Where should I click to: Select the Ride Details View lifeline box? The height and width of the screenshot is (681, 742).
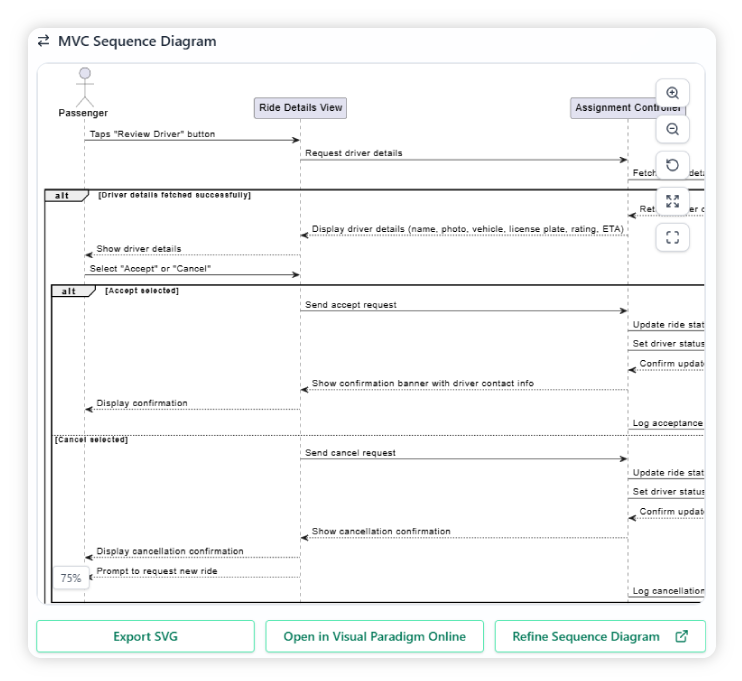[300, 108]
